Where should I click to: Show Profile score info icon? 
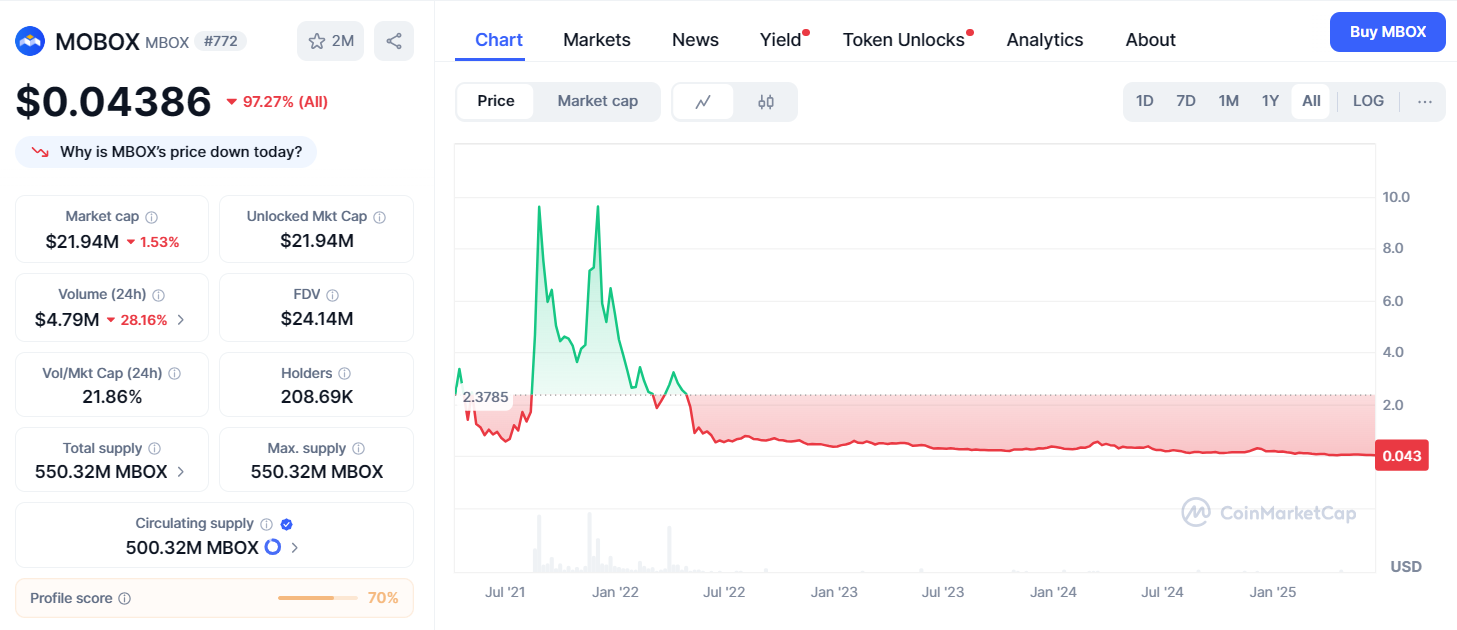[124, 599]
